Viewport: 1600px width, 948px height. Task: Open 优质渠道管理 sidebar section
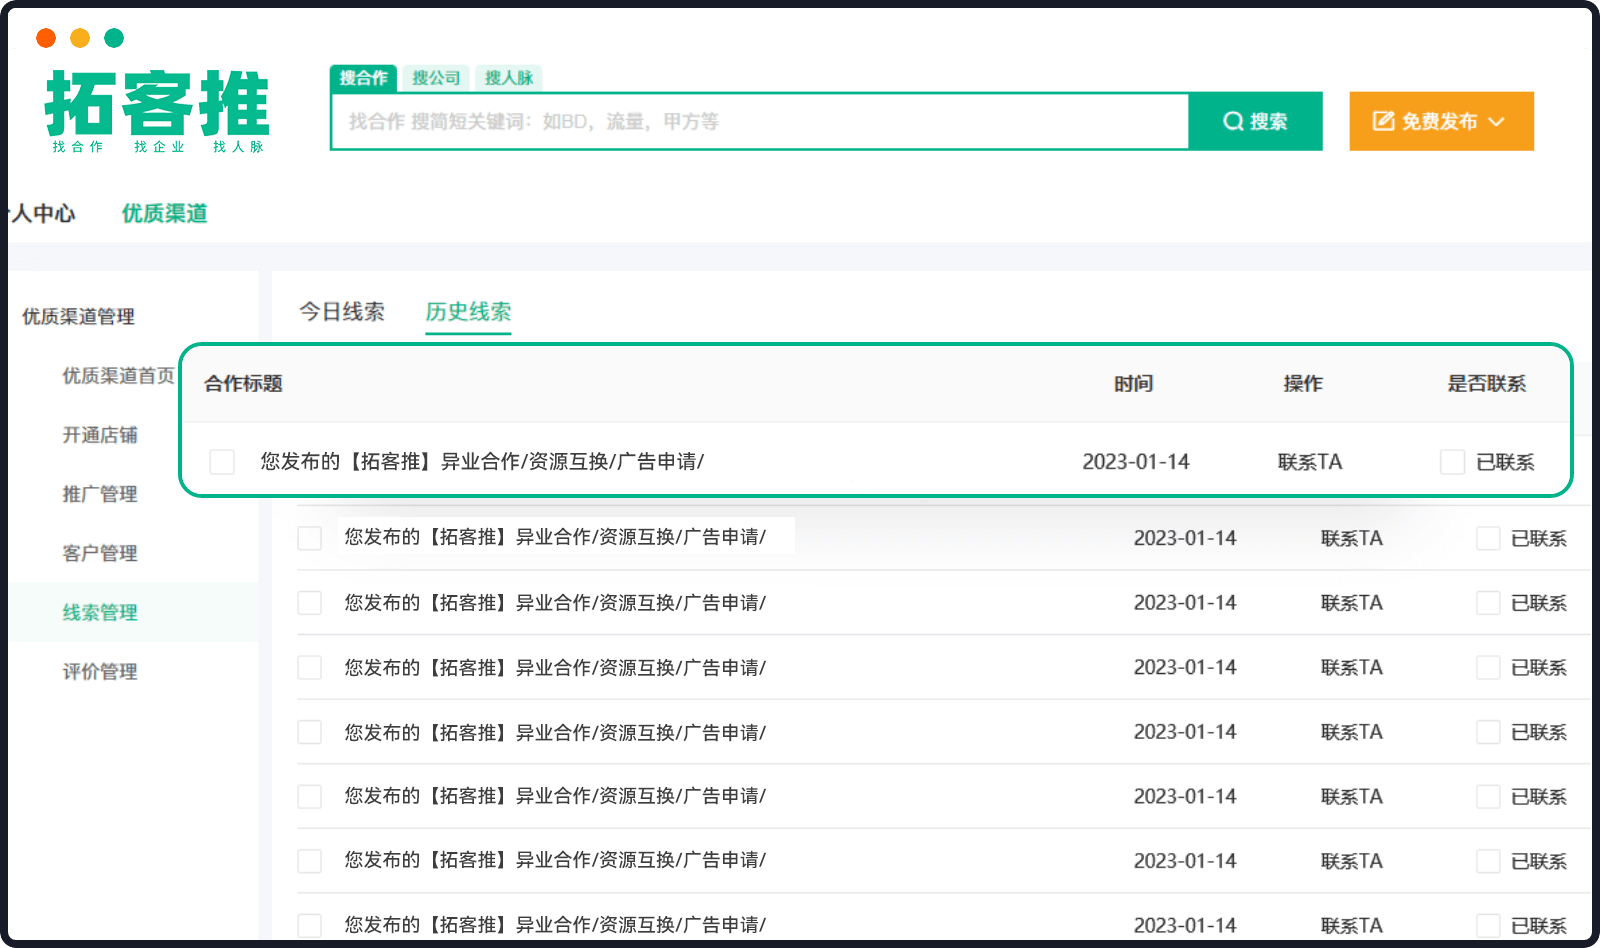point(78,316)
